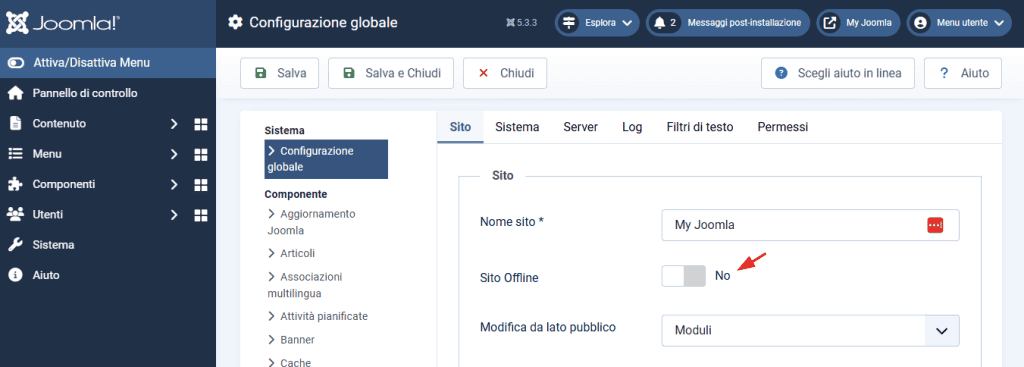Expand the Menu submenu chevron
The height and width of the screenshot is (367, 1024).
tap(174, 154)
